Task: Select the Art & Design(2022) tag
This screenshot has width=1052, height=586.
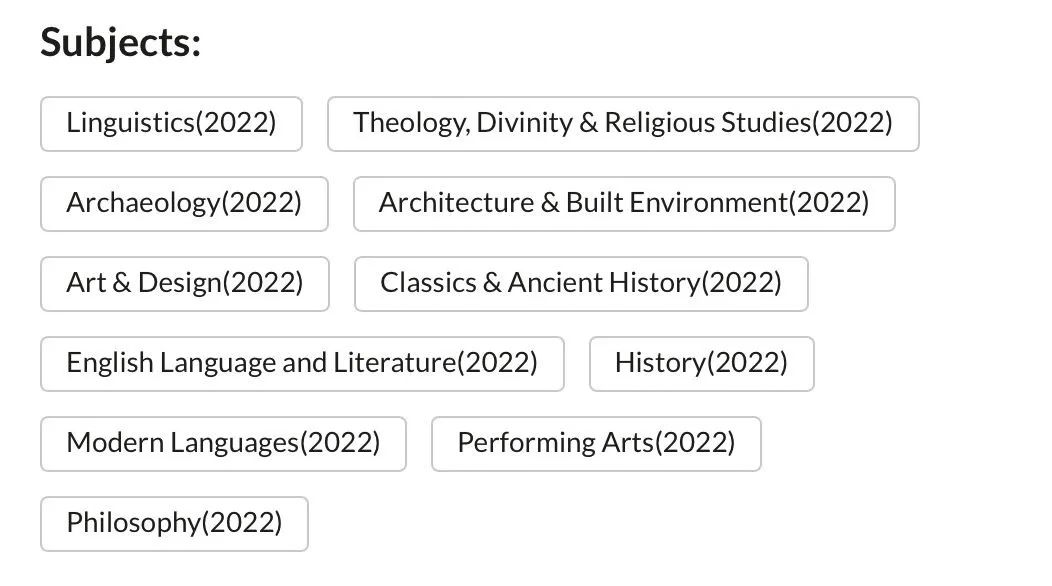Action: 184,284
